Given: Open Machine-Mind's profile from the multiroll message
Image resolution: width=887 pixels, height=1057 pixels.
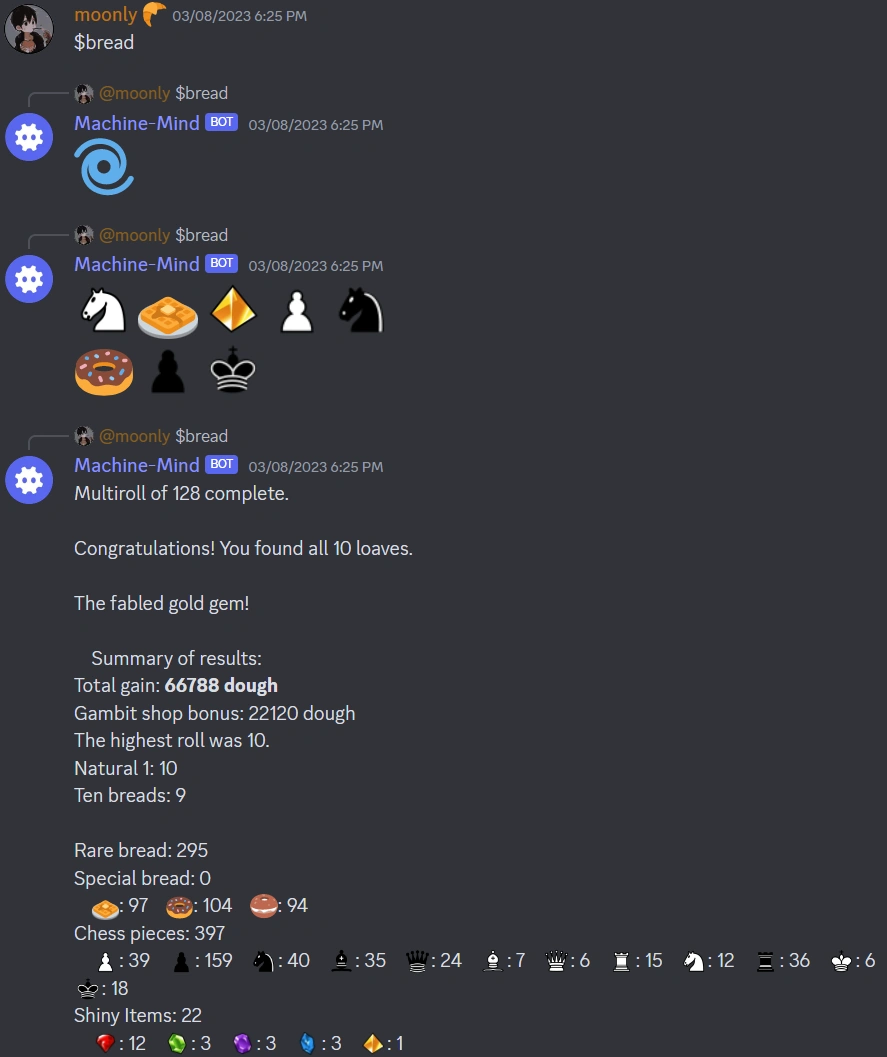Looking at the screenshot, I should click(137, 465).
